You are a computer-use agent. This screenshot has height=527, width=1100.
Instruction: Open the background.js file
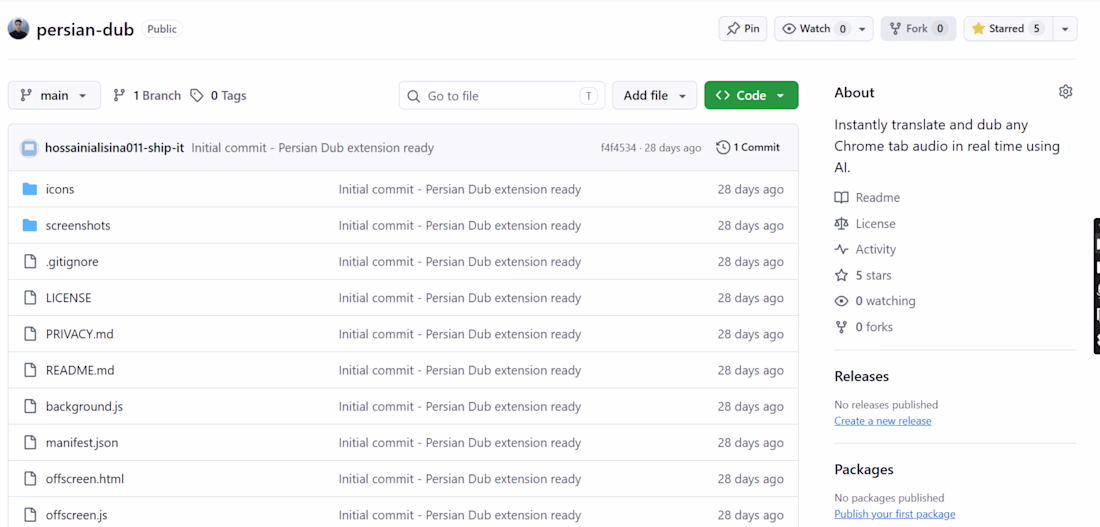[85, 406]
